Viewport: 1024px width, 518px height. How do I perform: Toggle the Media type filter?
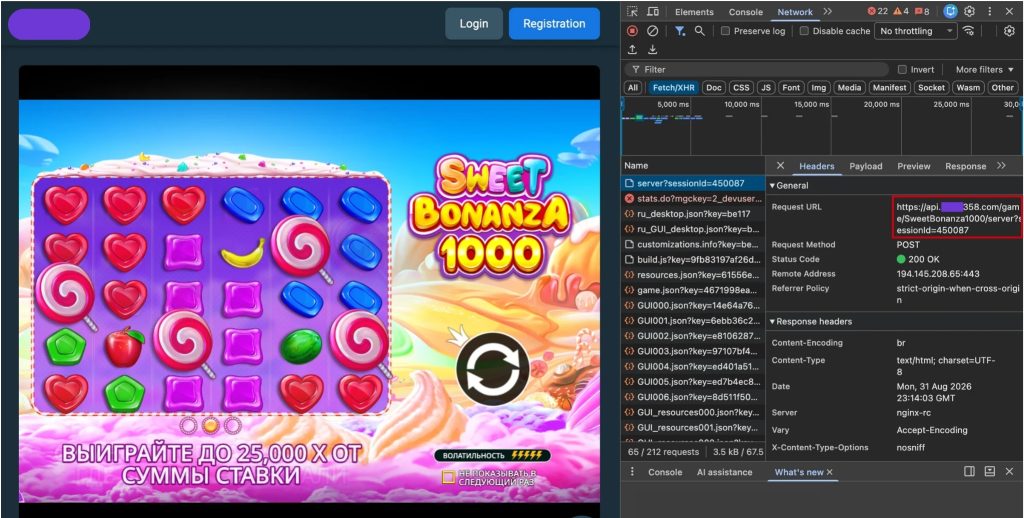pyautogui.click(x=849, y=88)
